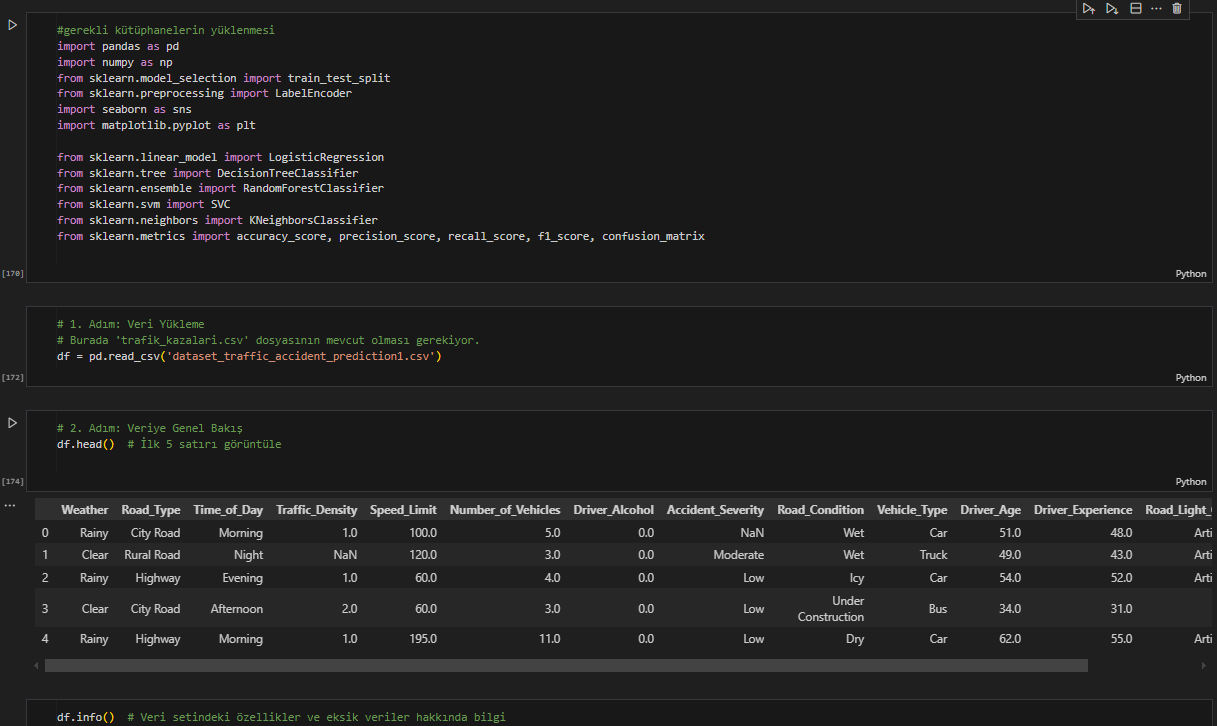This screenshot has width=1217, height=726.
Task: Select the 'Under Construction' road condition cell
Action: (830, 609)
